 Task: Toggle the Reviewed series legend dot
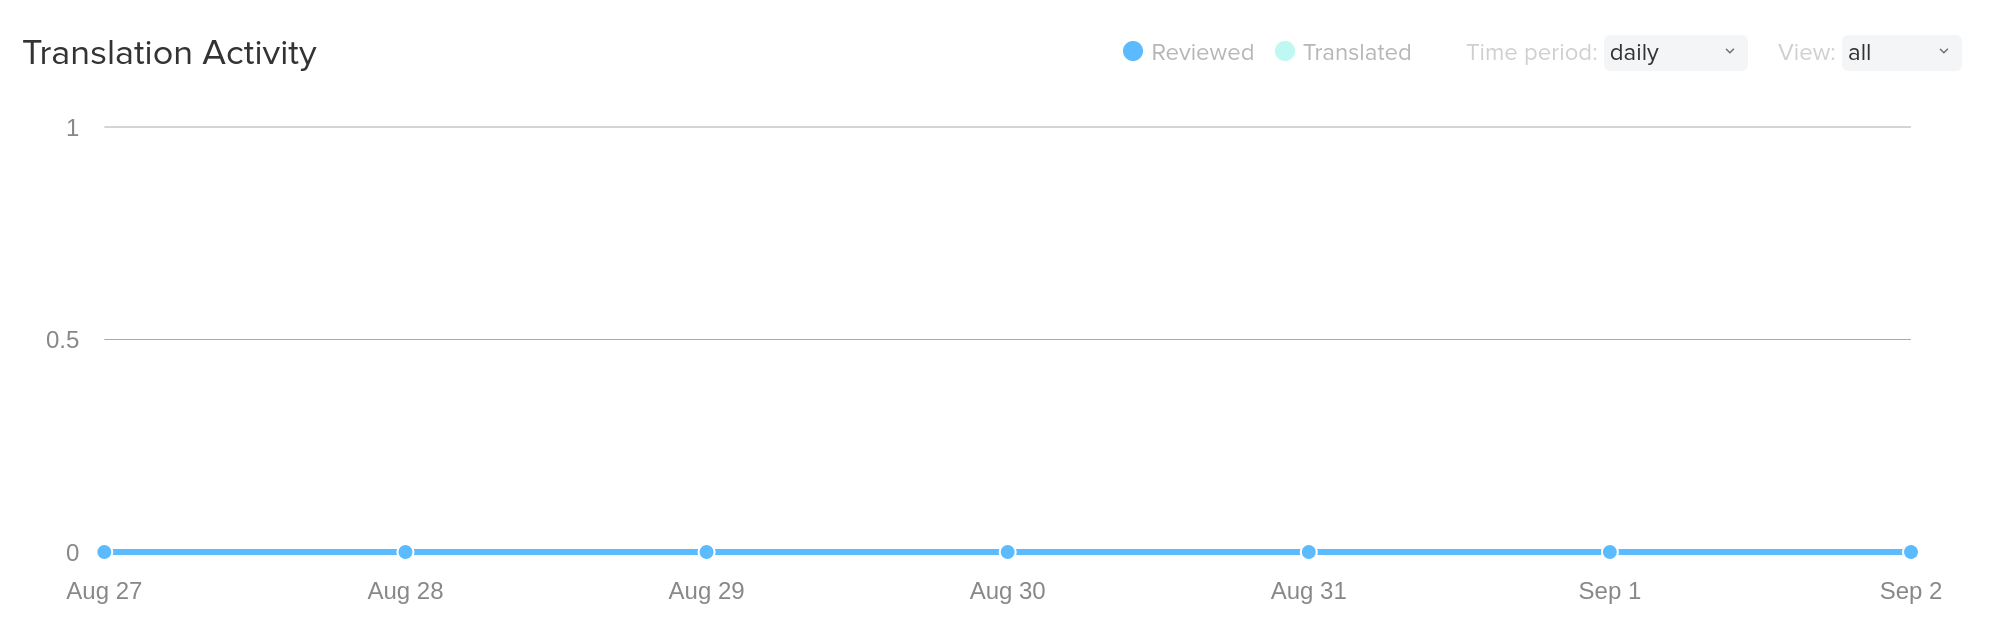(x=1132, y=51)
